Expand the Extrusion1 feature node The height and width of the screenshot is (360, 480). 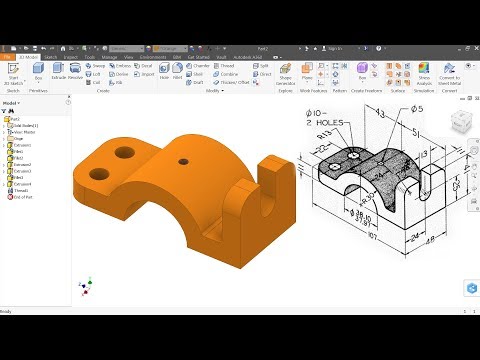tap(4, 145)
